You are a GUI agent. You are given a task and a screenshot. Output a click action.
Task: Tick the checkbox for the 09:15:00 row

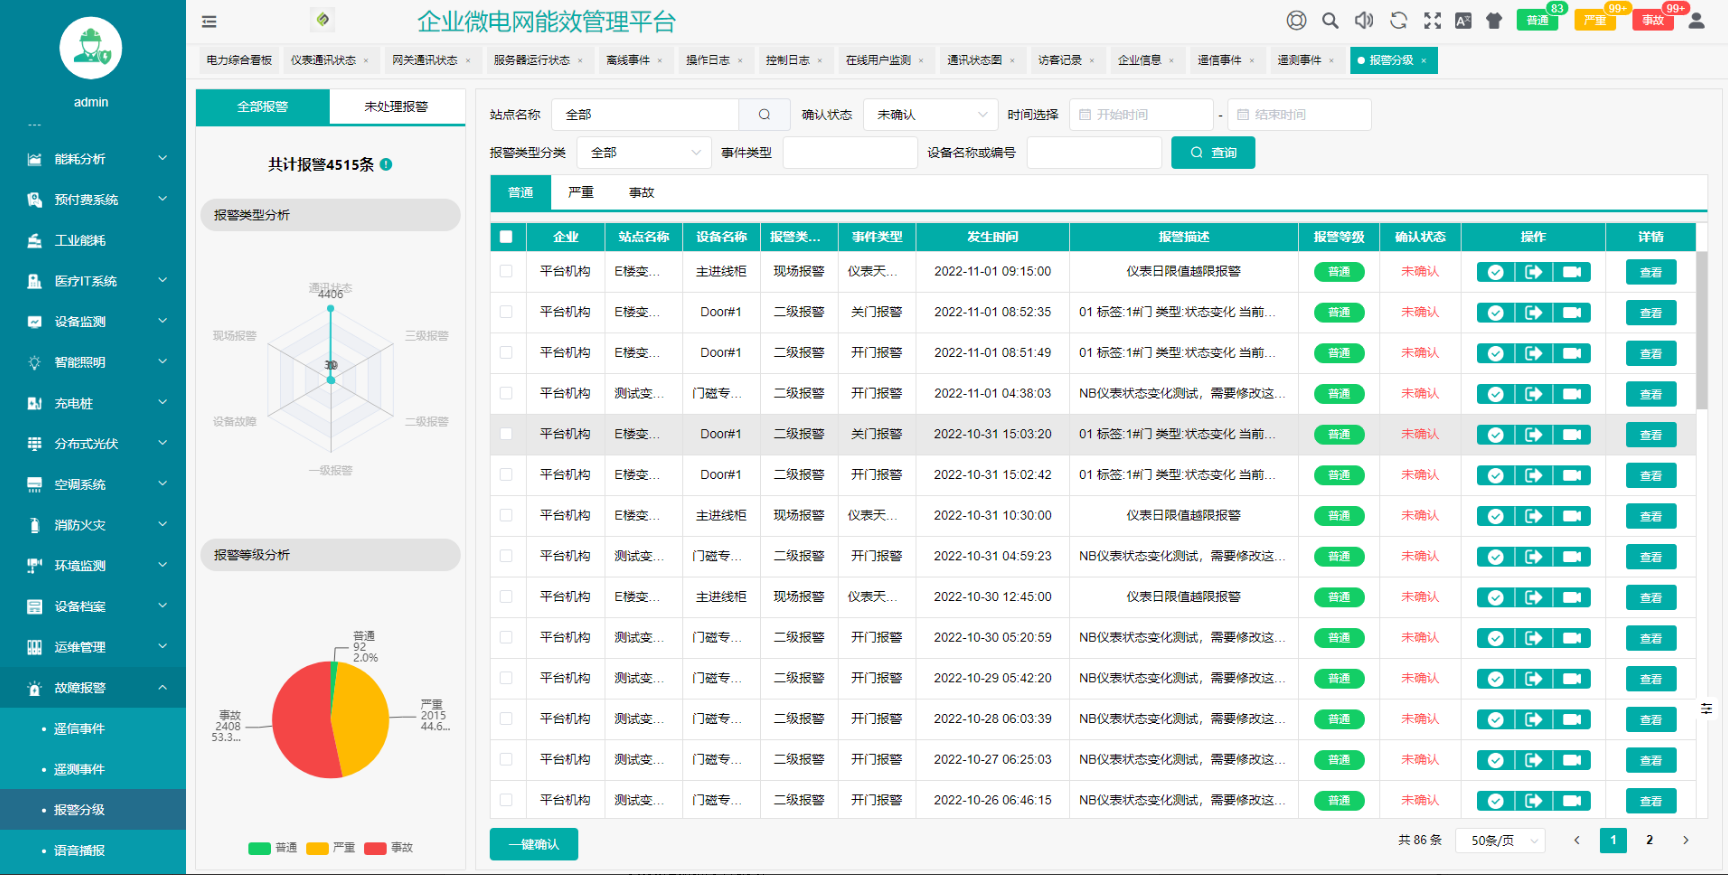506,271
